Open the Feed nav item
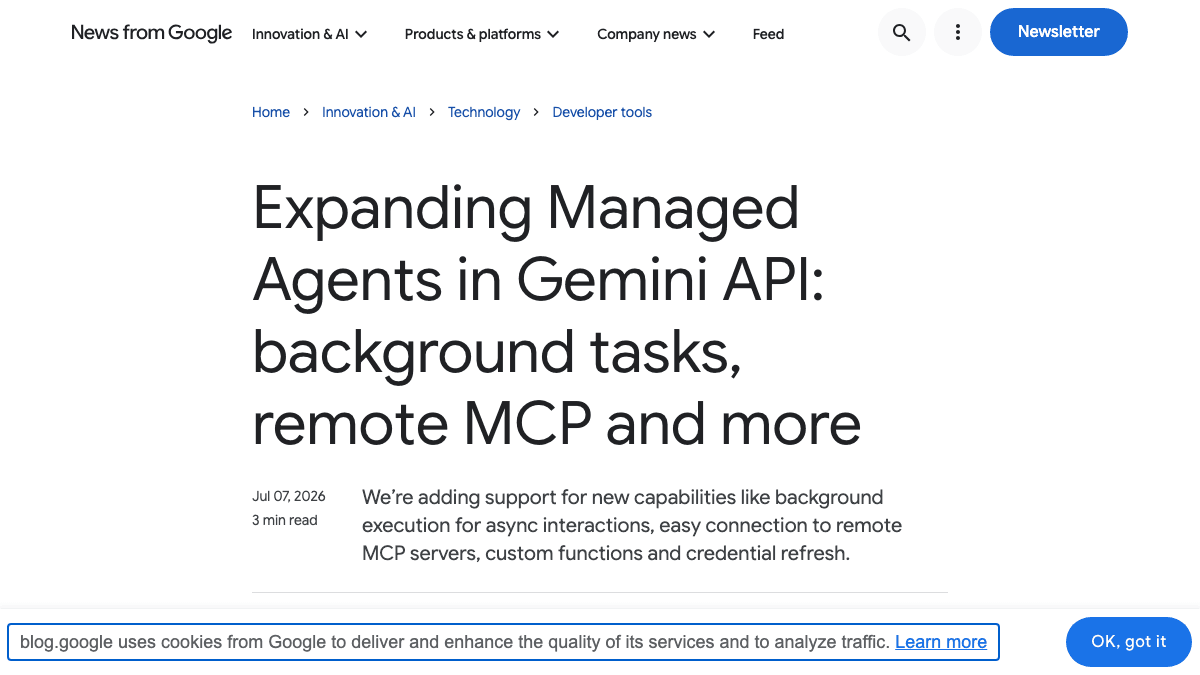Image resolution: width=1200 pixels, height=675 pixels. 768,34
